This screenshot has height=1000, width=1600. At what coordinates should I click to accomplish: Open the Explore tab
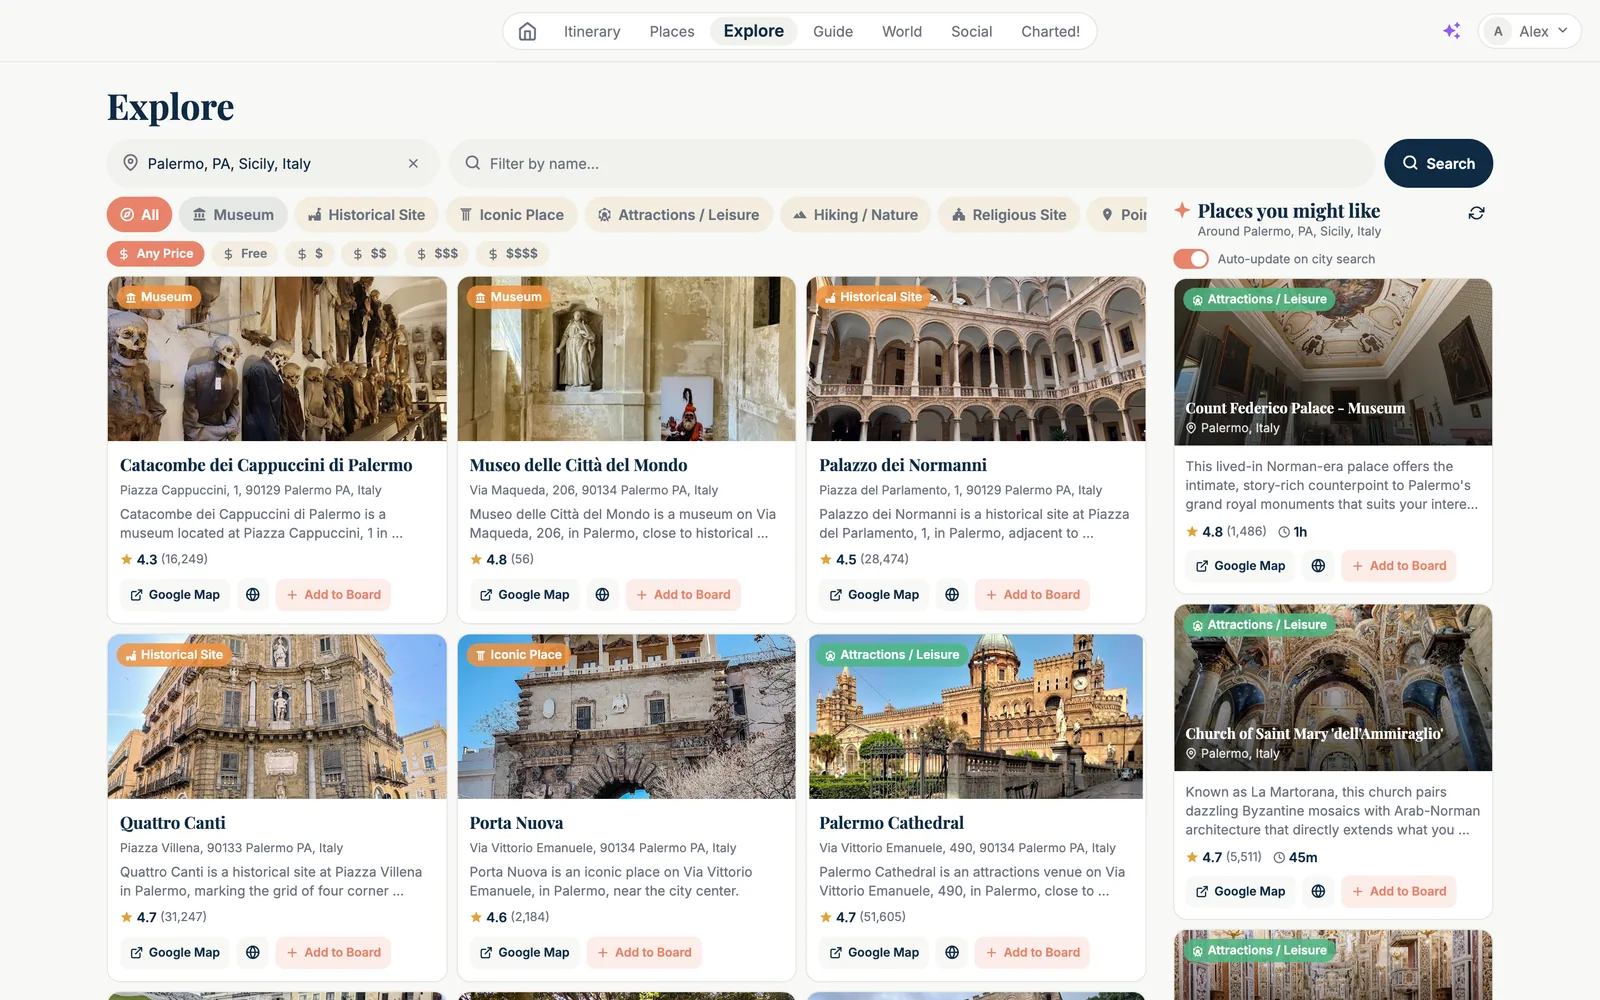[x=754, y=31]
